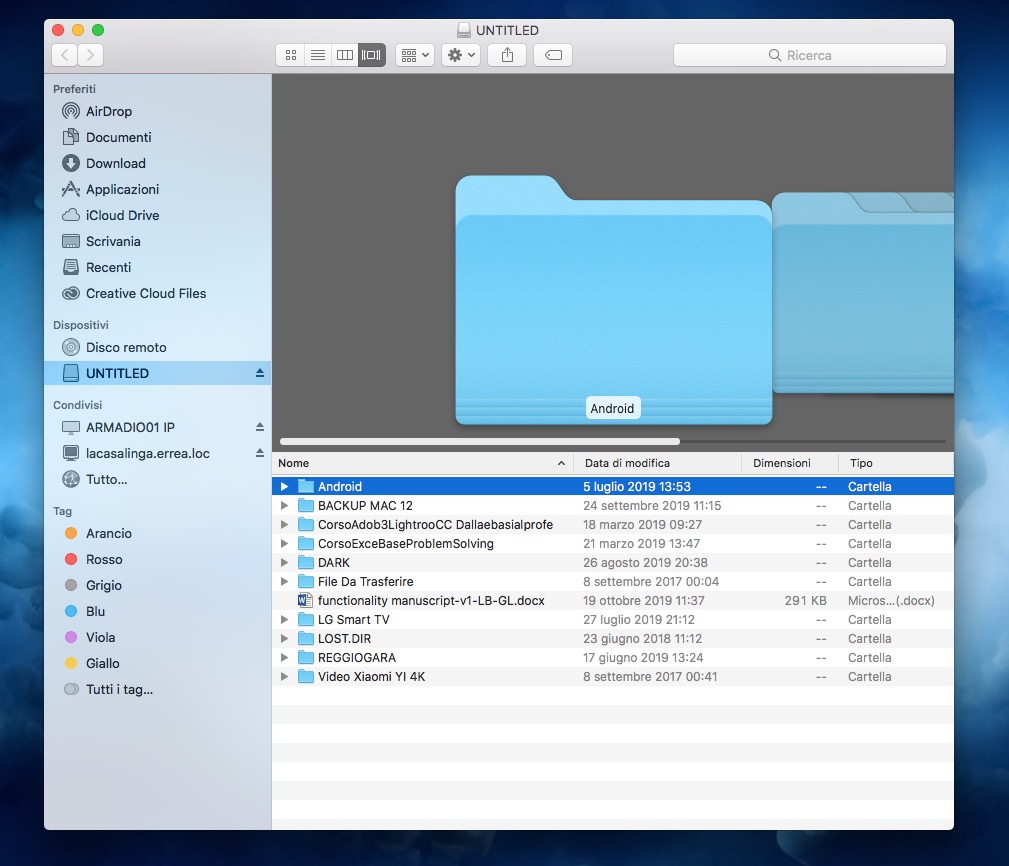This screenshot has width=1009, height=866.
Task: Switch to list view in toolbar
Action: (318, 55)
